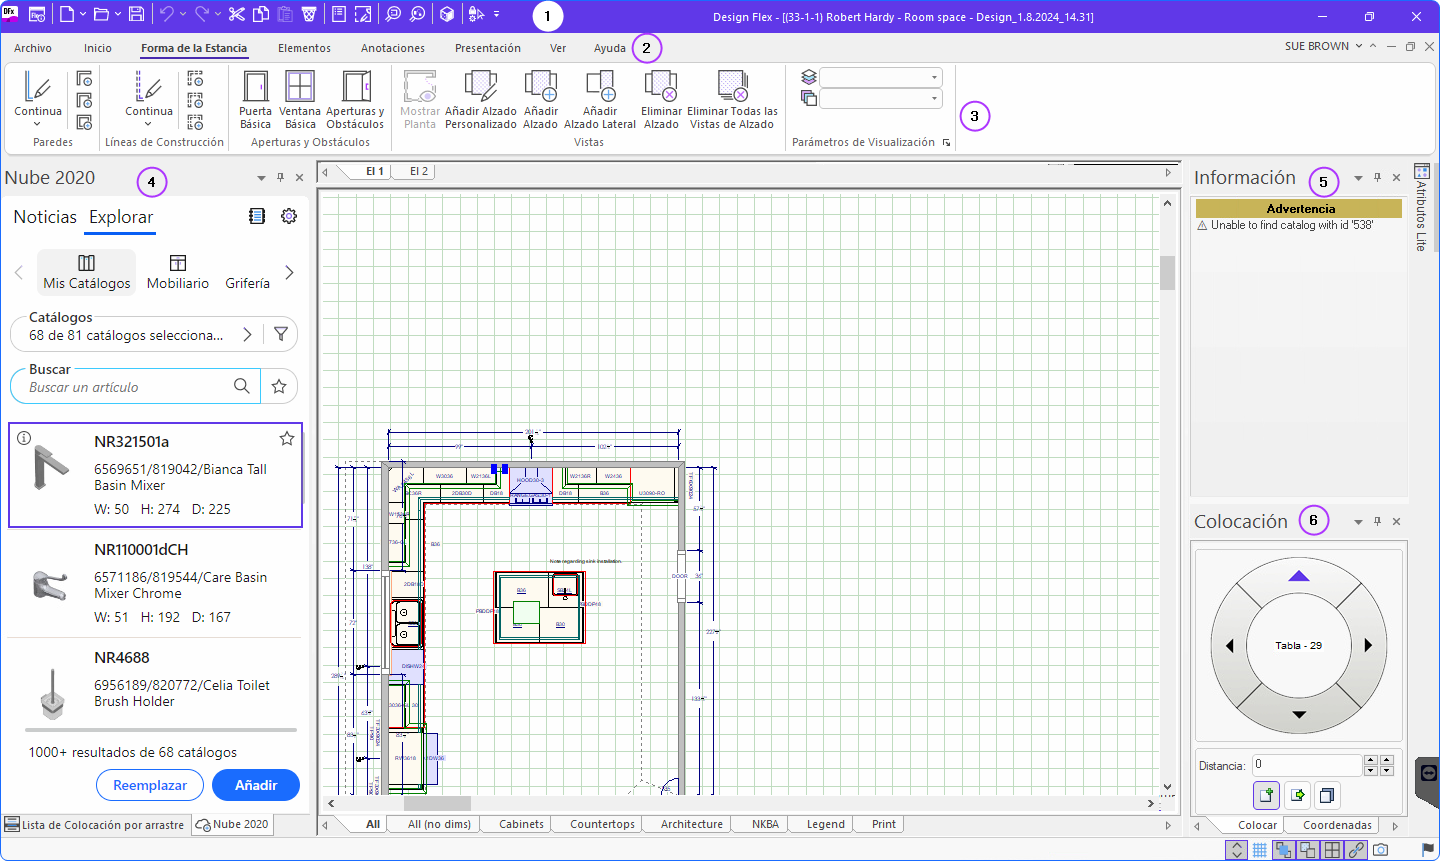Click the Reemplazar button

coord(150,785)
